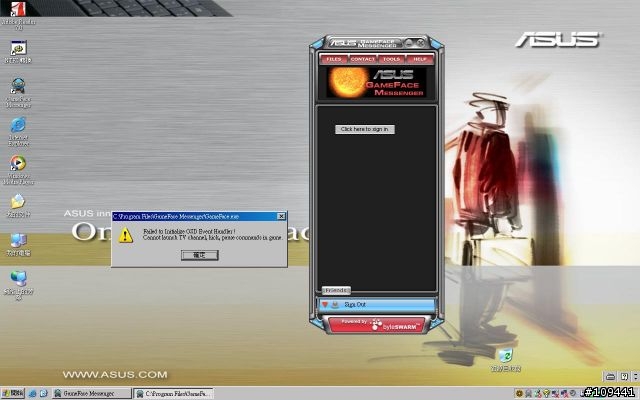The width and height of the screenshot is (640, 400).
Task: Open the CONTACT menu in GameFace Messenger
Action: click(362, 60)
